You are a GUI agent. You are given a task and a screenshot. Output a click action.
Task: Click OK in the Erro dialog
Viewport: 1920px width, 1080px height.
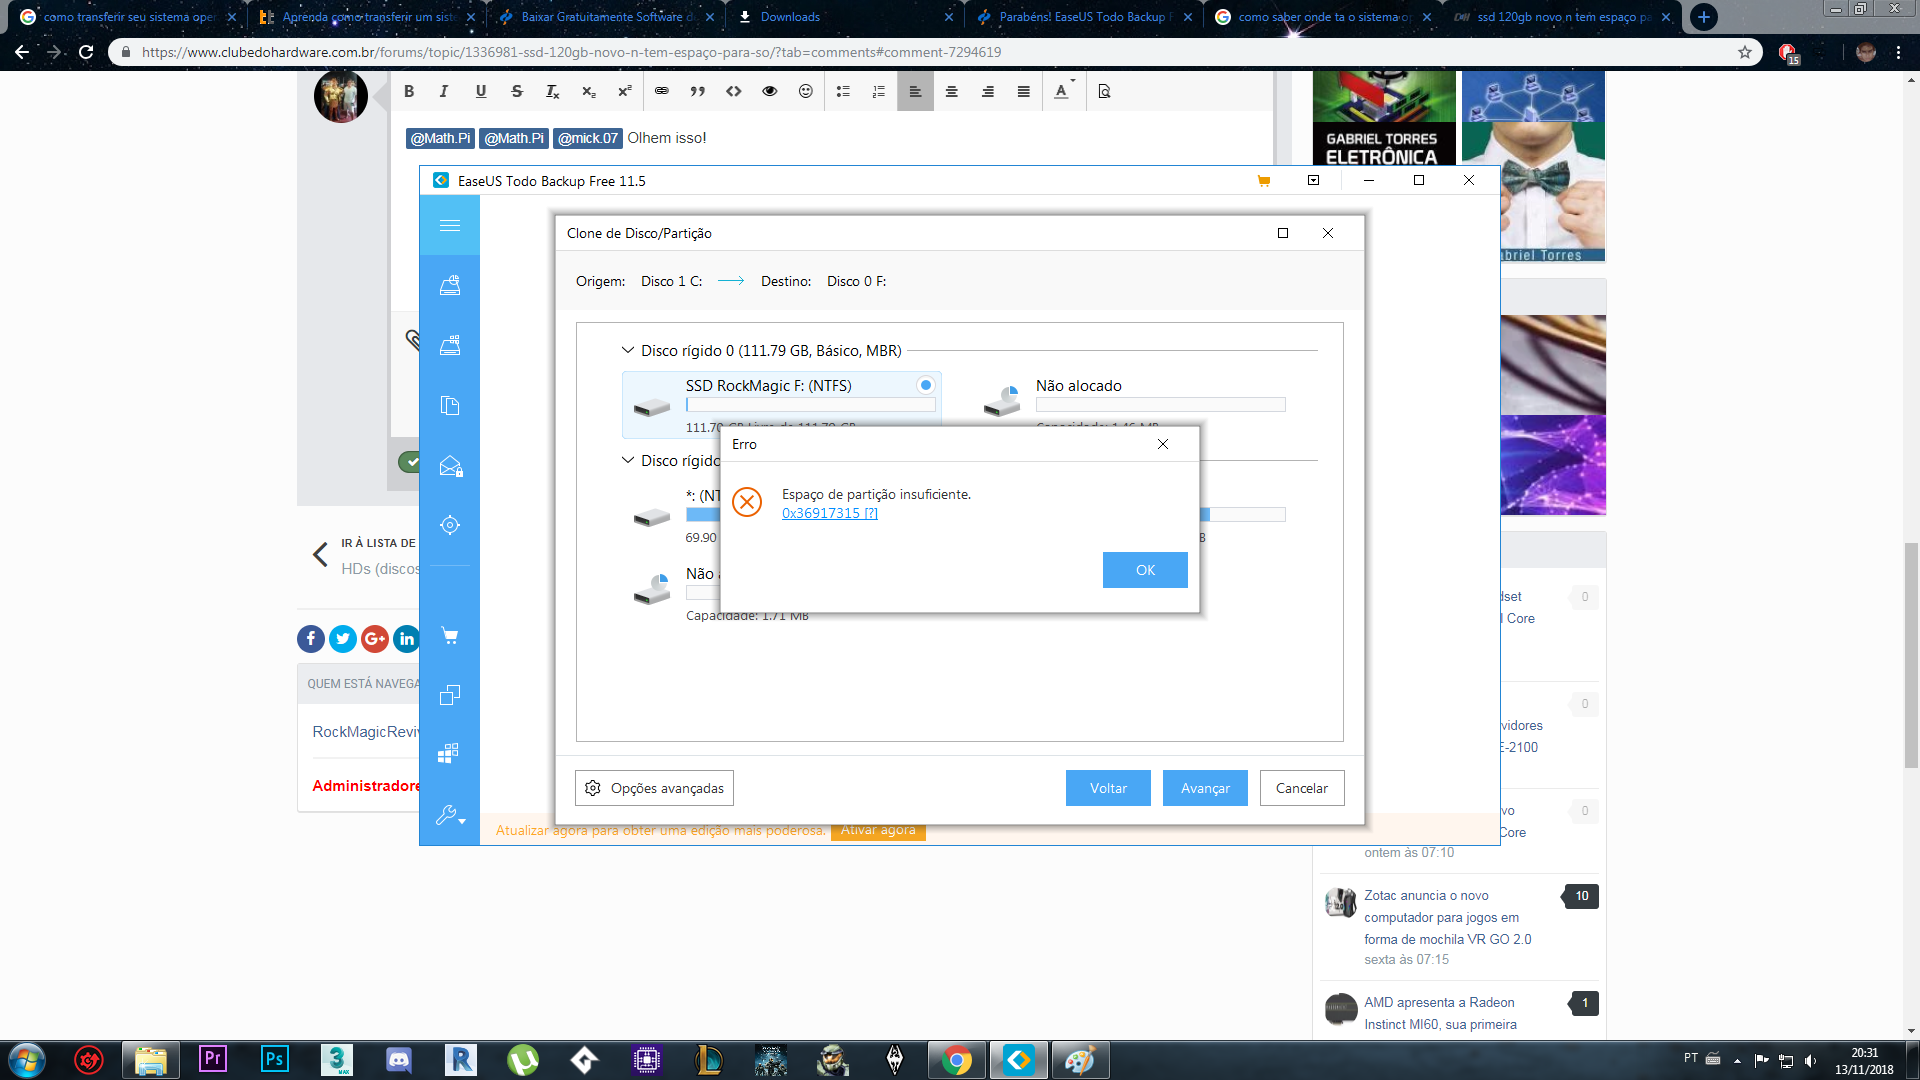tap(1145, 570)
